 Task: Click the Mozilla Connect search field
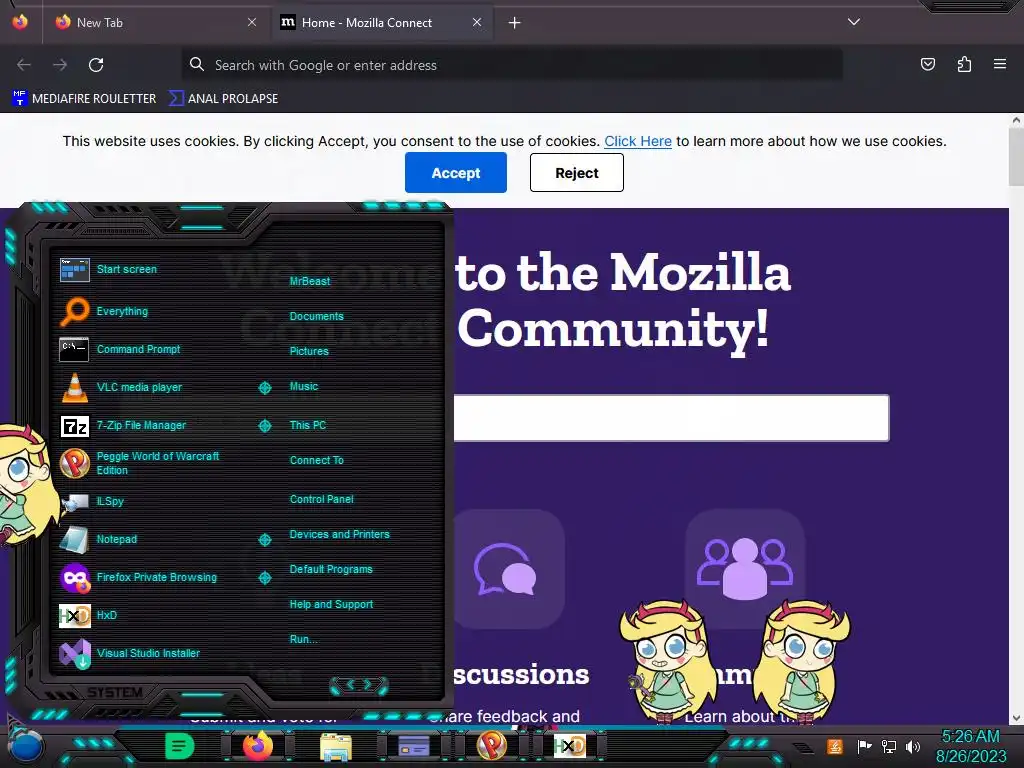coord(671,418)
